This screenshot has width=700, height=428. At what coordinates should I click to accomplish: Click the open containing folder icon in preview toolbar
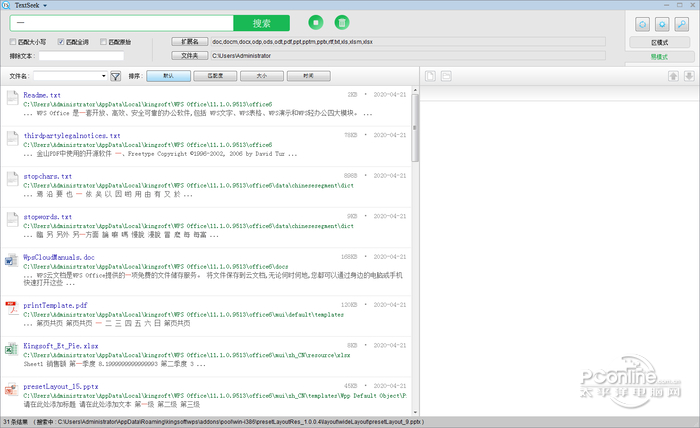446,76
